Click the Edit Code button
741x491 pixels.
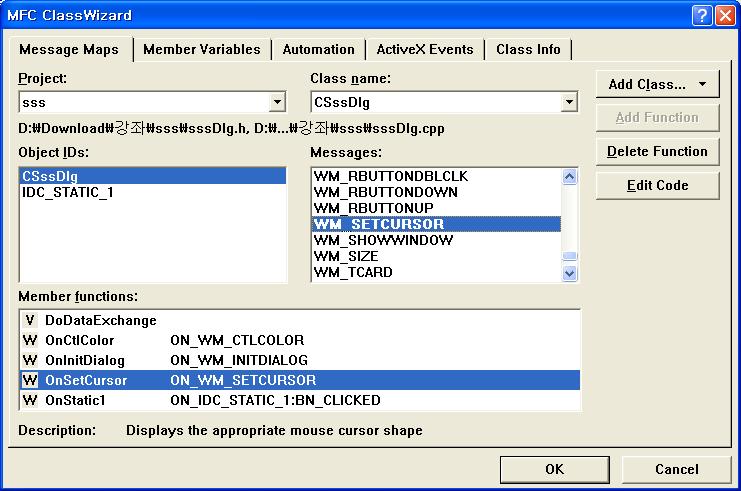pos(657,186)
